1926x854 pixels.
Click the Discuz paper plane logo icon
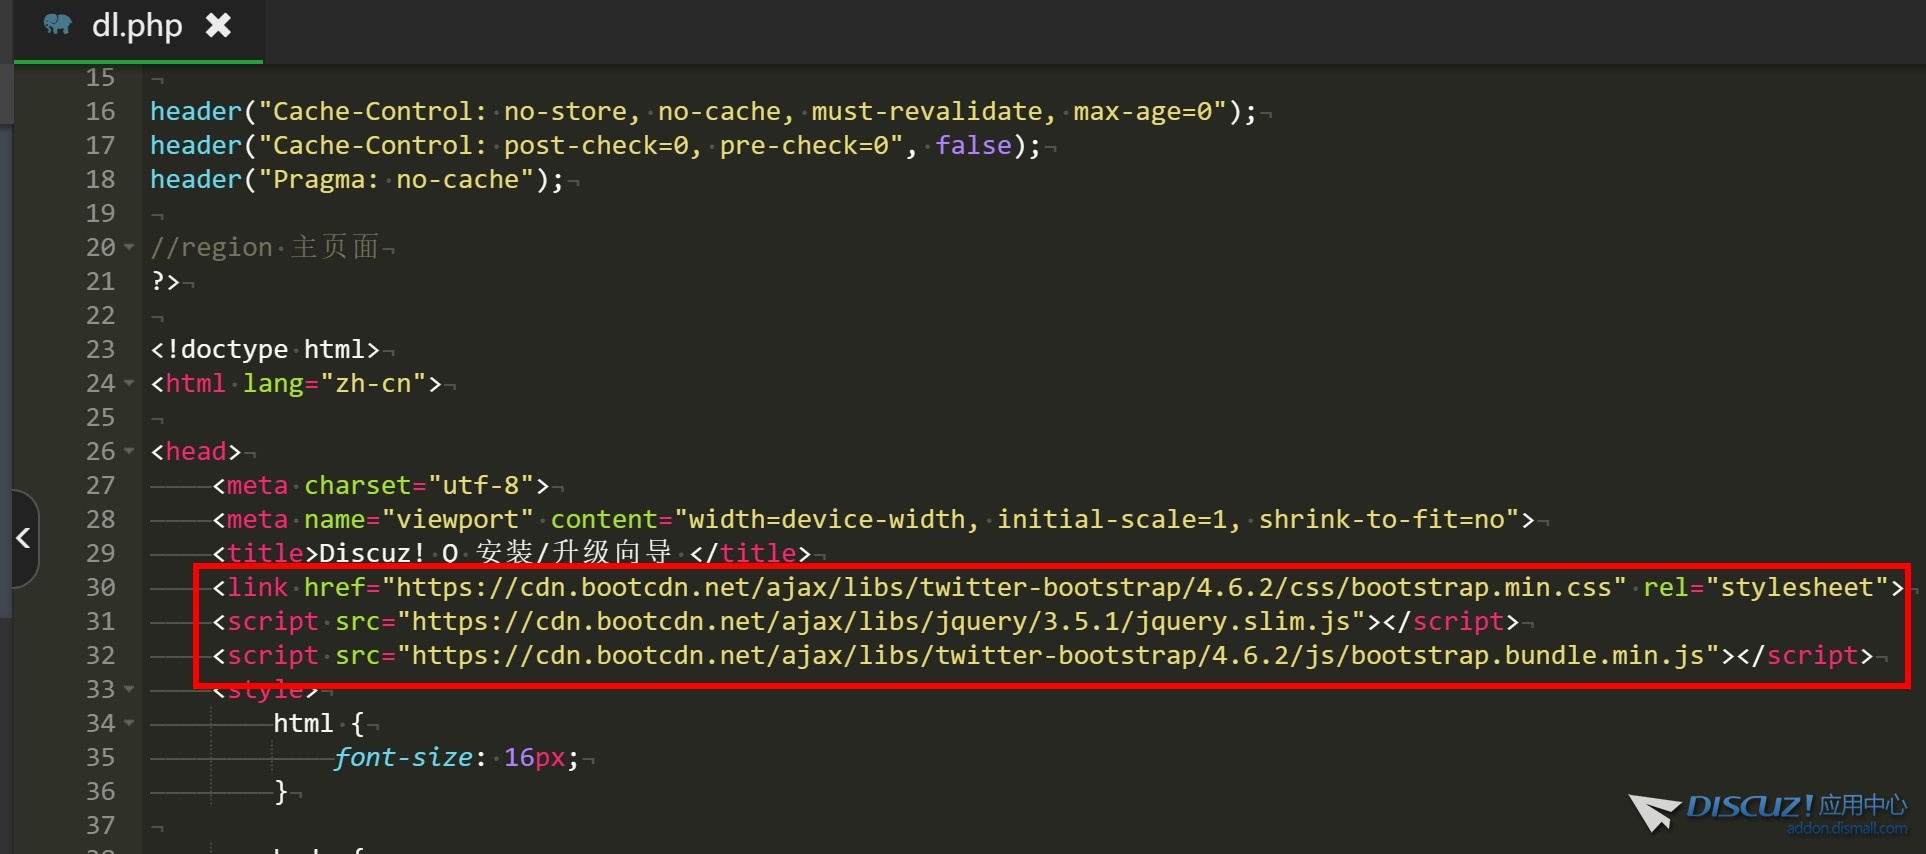pyautogui.click(x=1654, y=812)
